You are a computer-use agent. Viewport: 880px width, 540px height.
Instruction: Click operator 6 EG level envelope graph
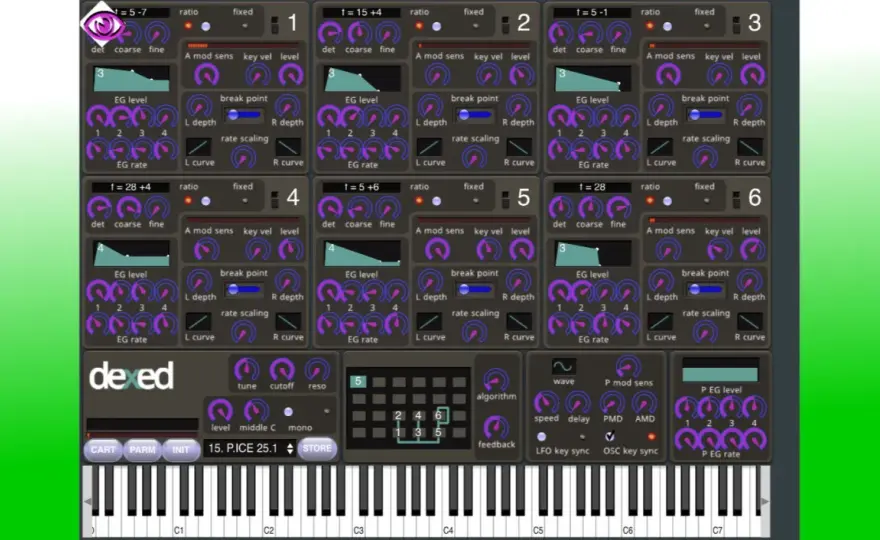pos(593,253)
